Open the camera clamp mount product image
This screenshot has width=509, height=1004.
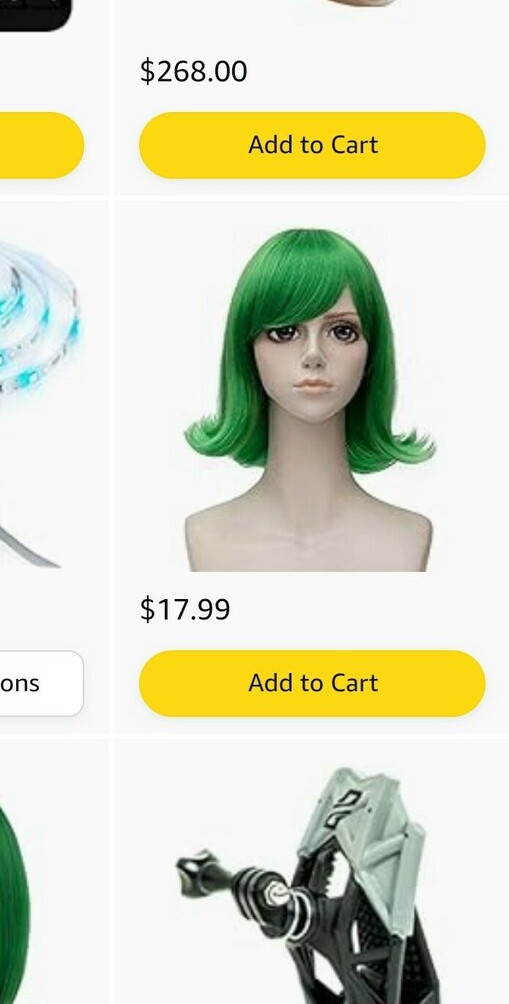[x=304, y=887]
